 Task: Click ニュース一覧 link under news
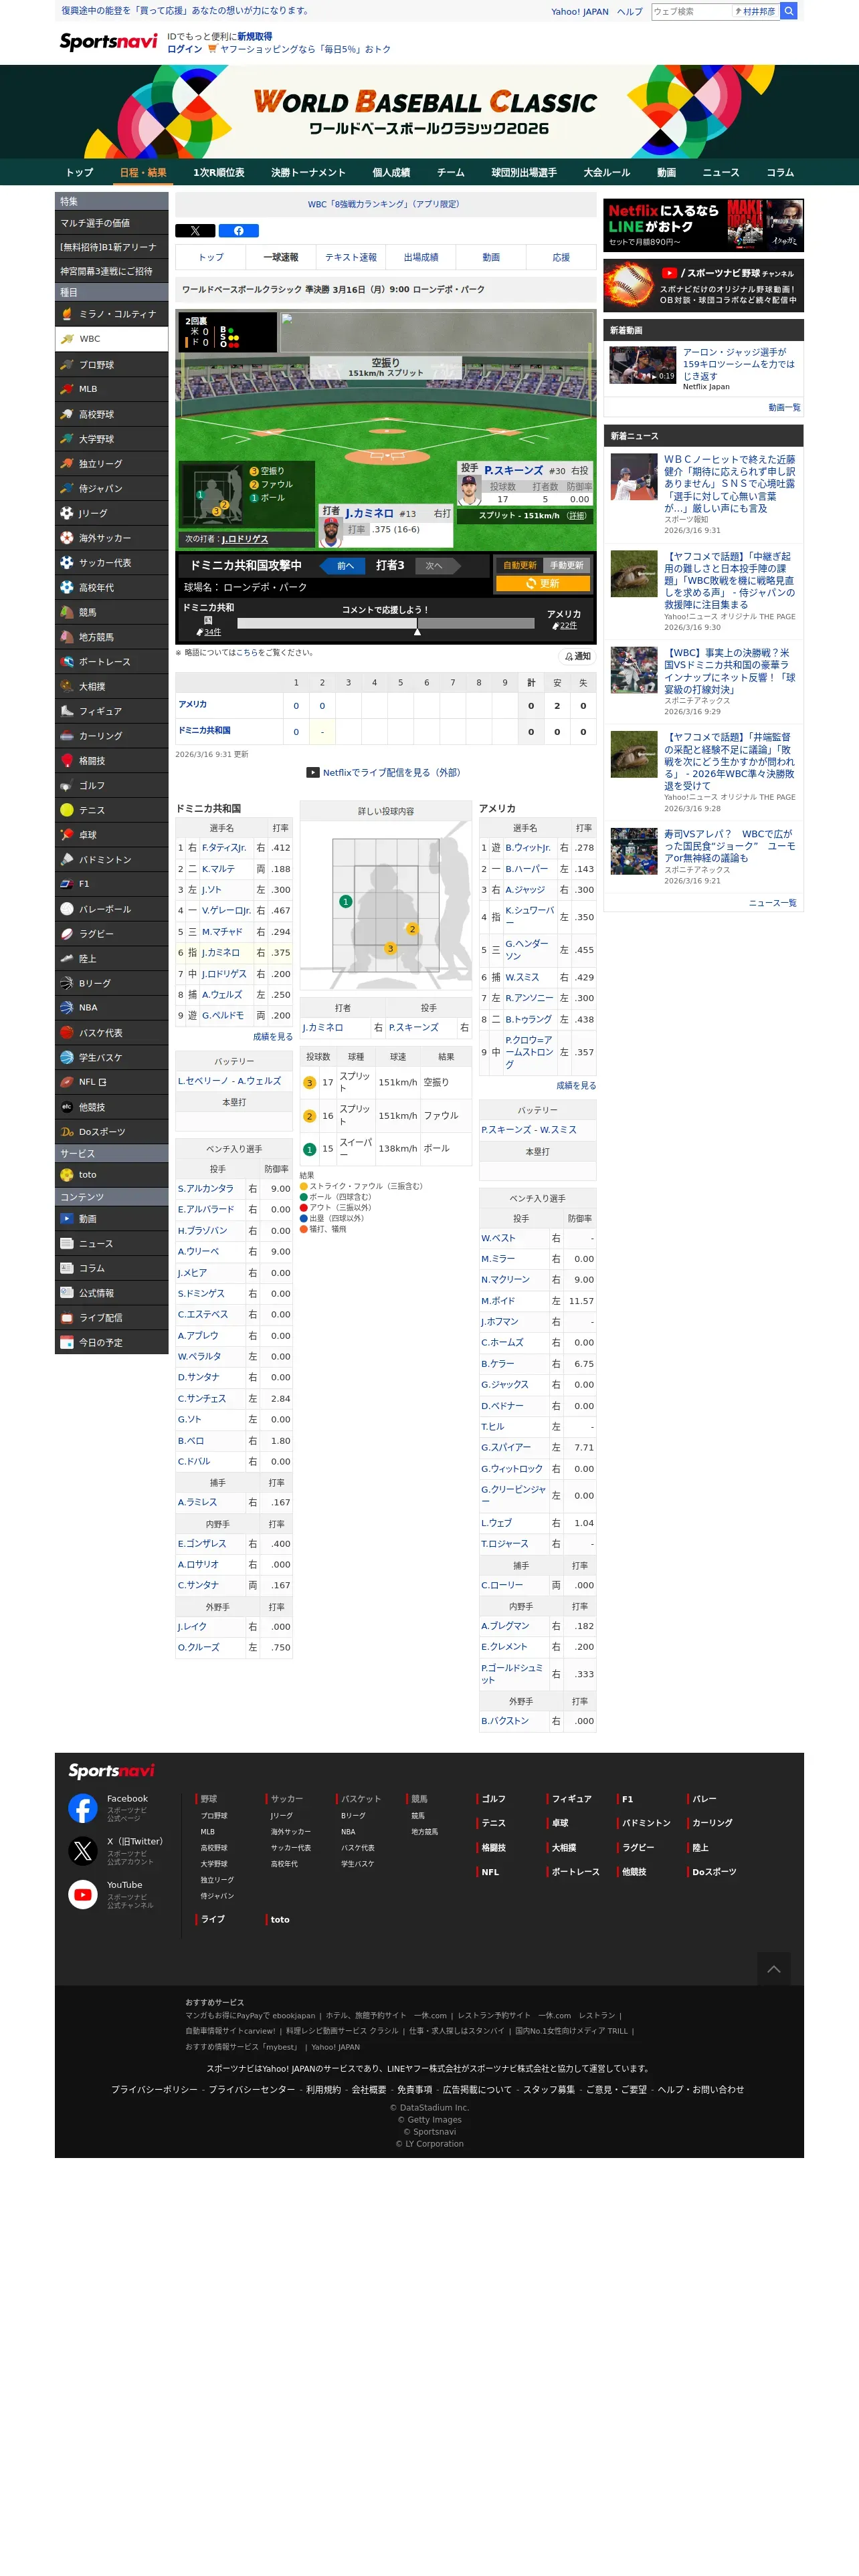(x=773, y=903)
